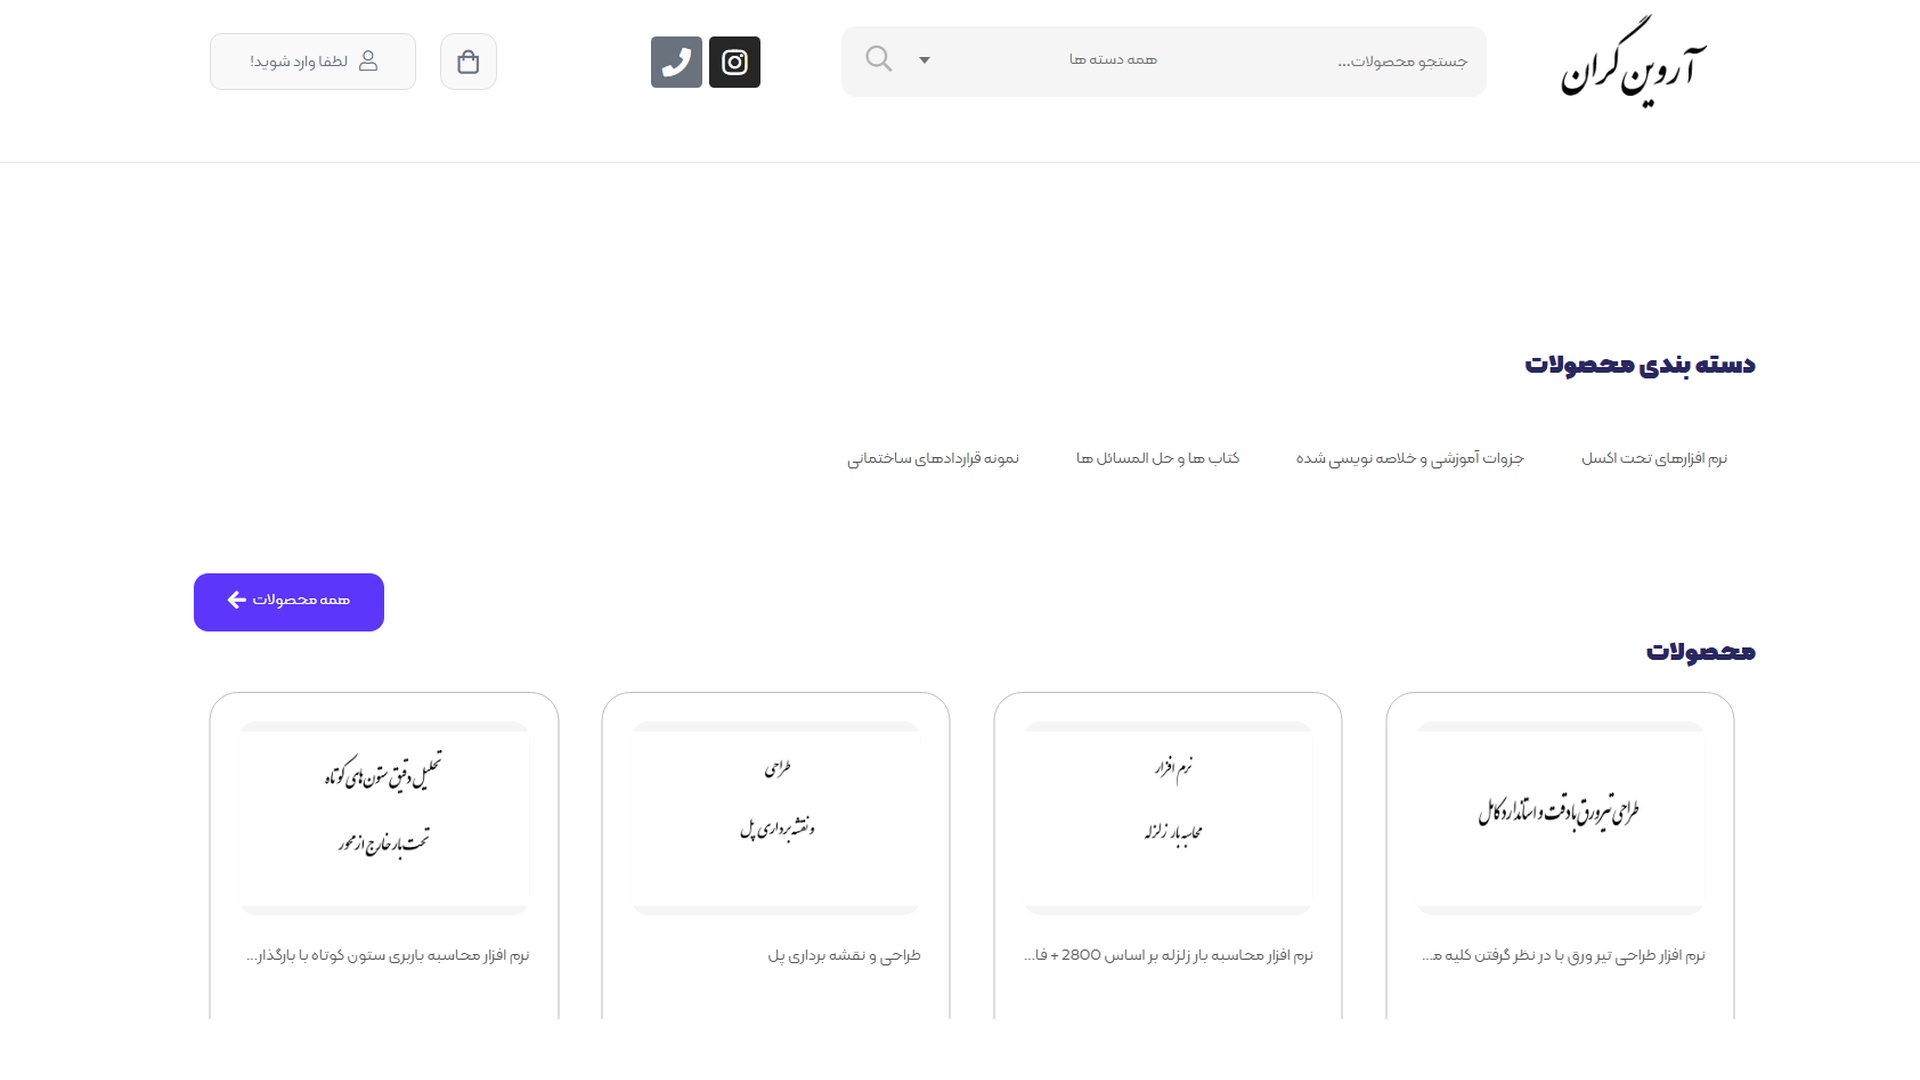Click the user icon in login button
This screenshot has width=1920, height=1080.
368,61
